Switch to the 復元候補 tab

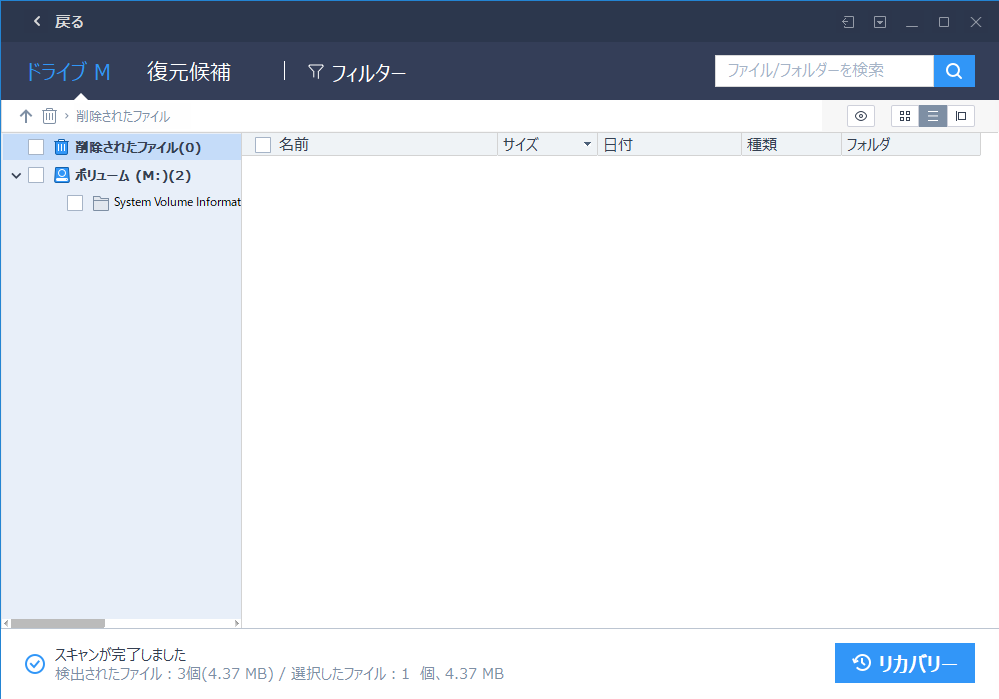click(189, 72)
